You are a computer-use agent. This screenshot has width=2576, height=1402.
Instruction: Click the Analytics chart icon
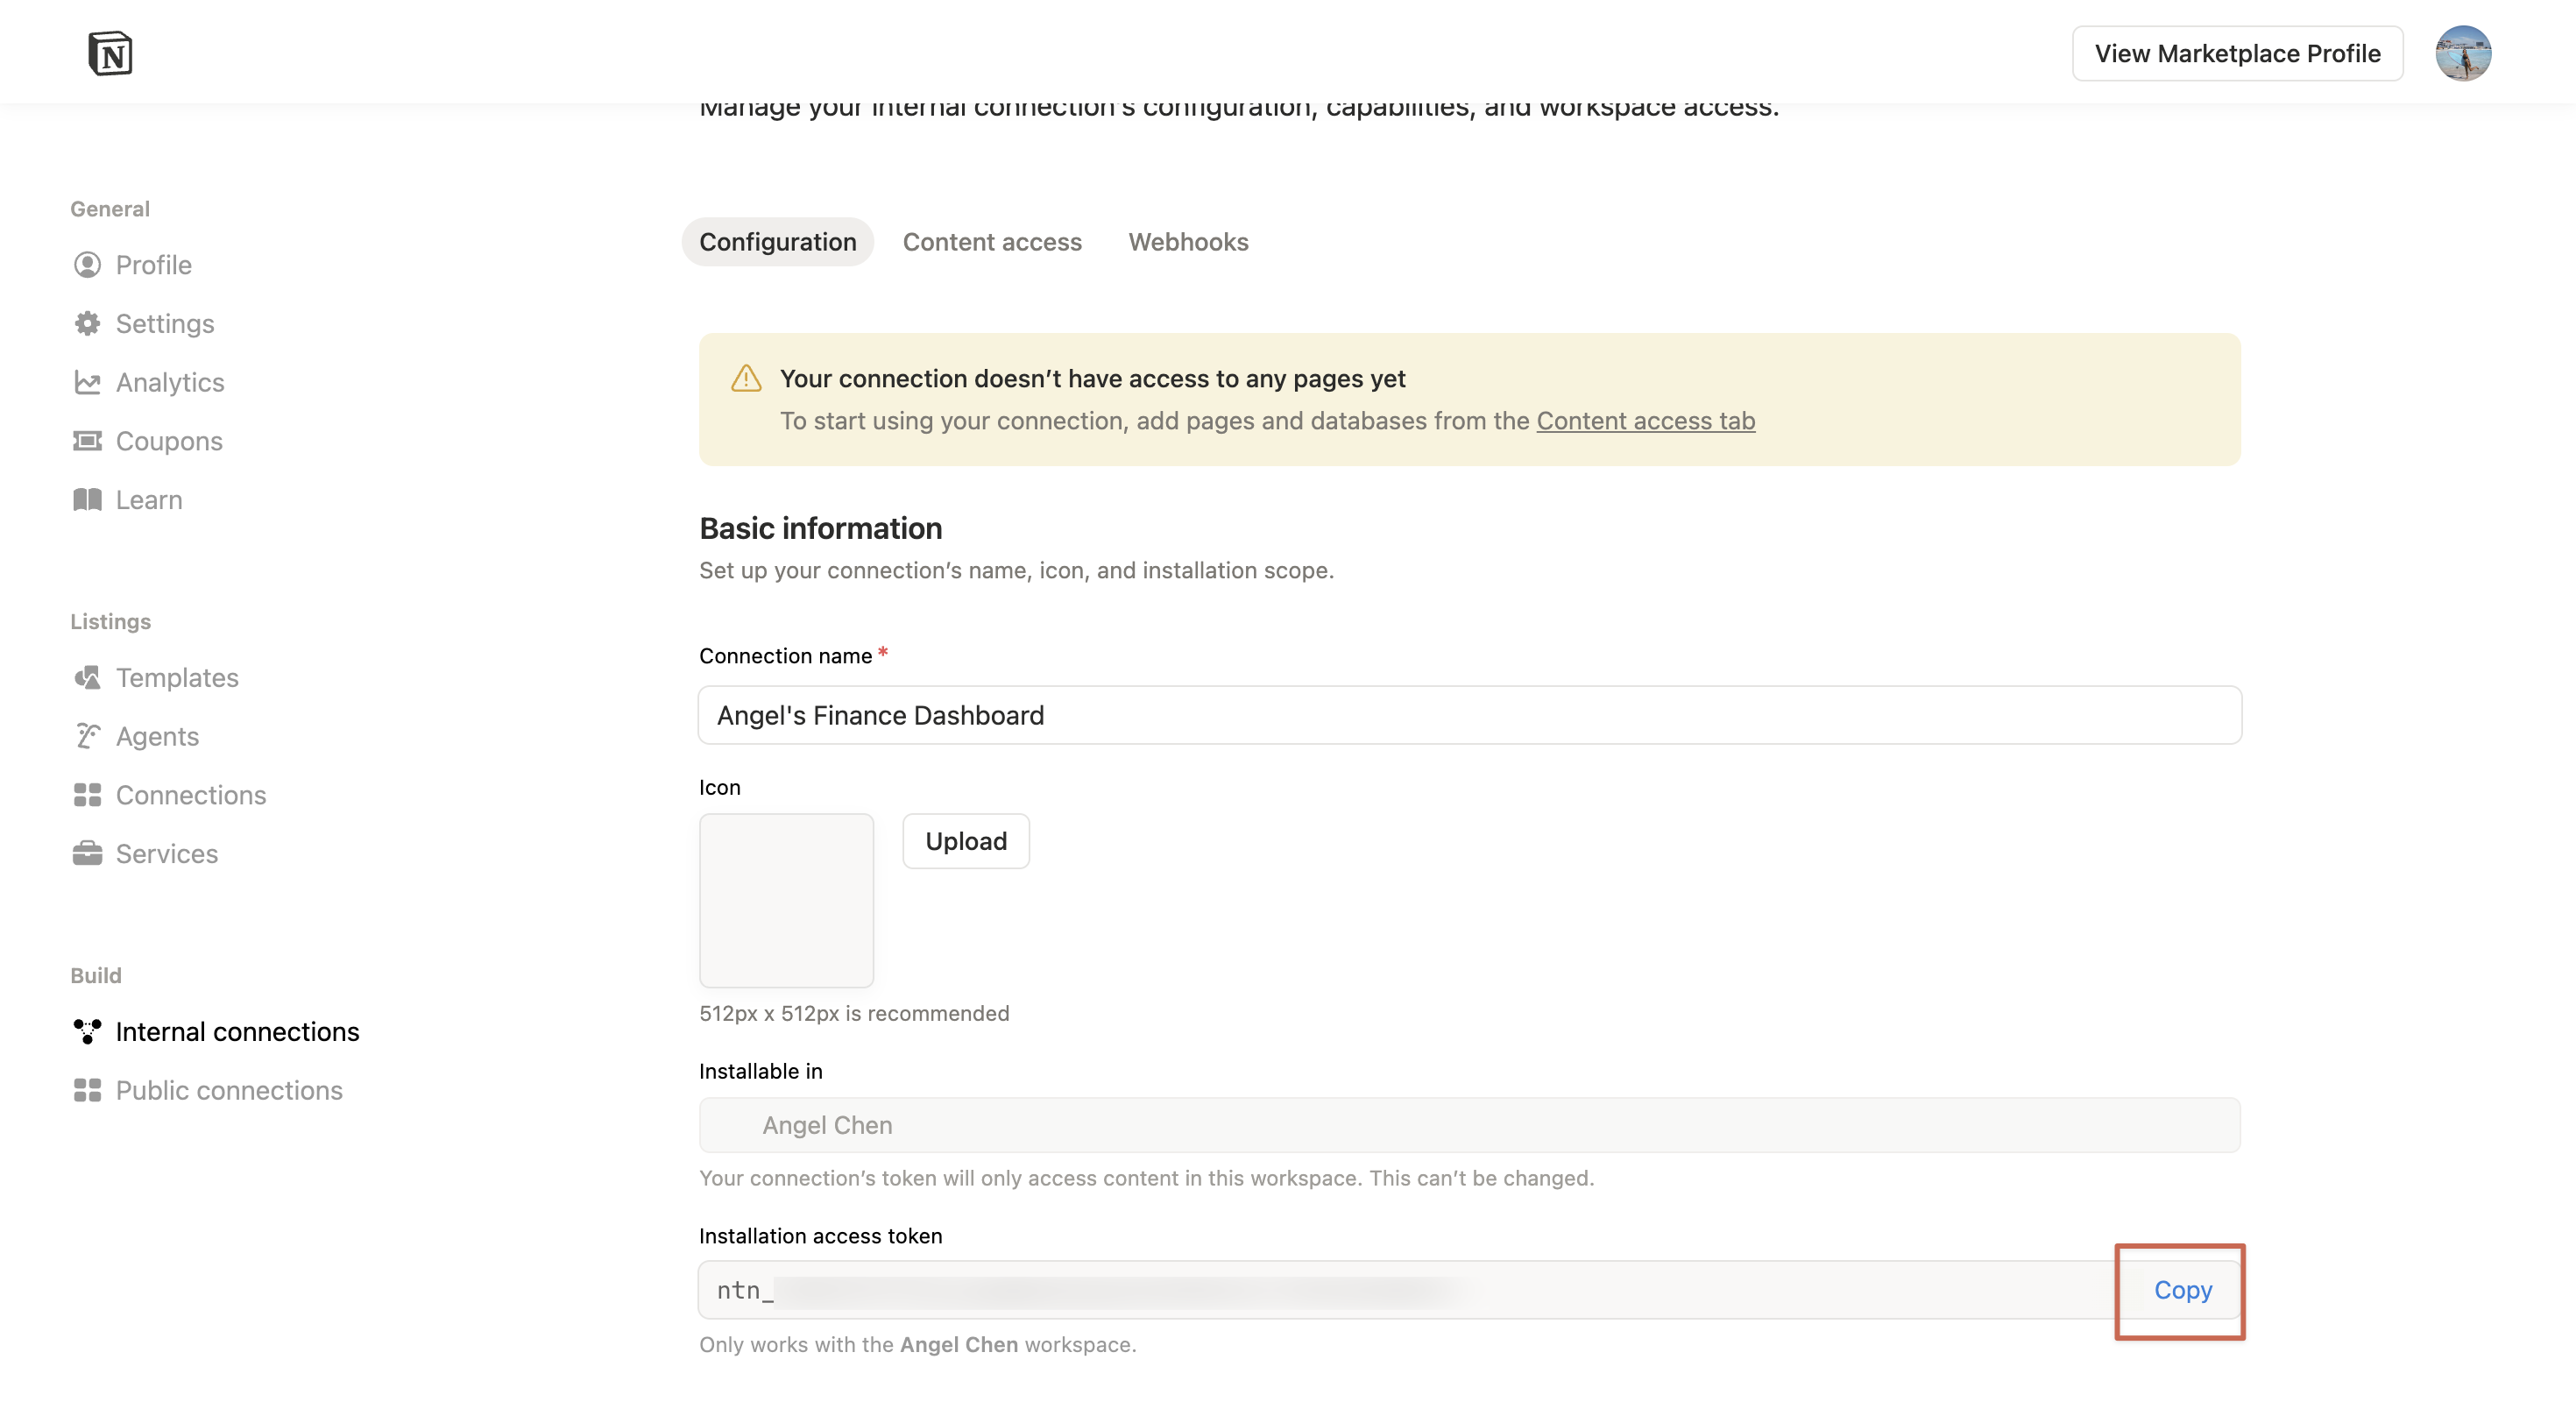(87, 382)
